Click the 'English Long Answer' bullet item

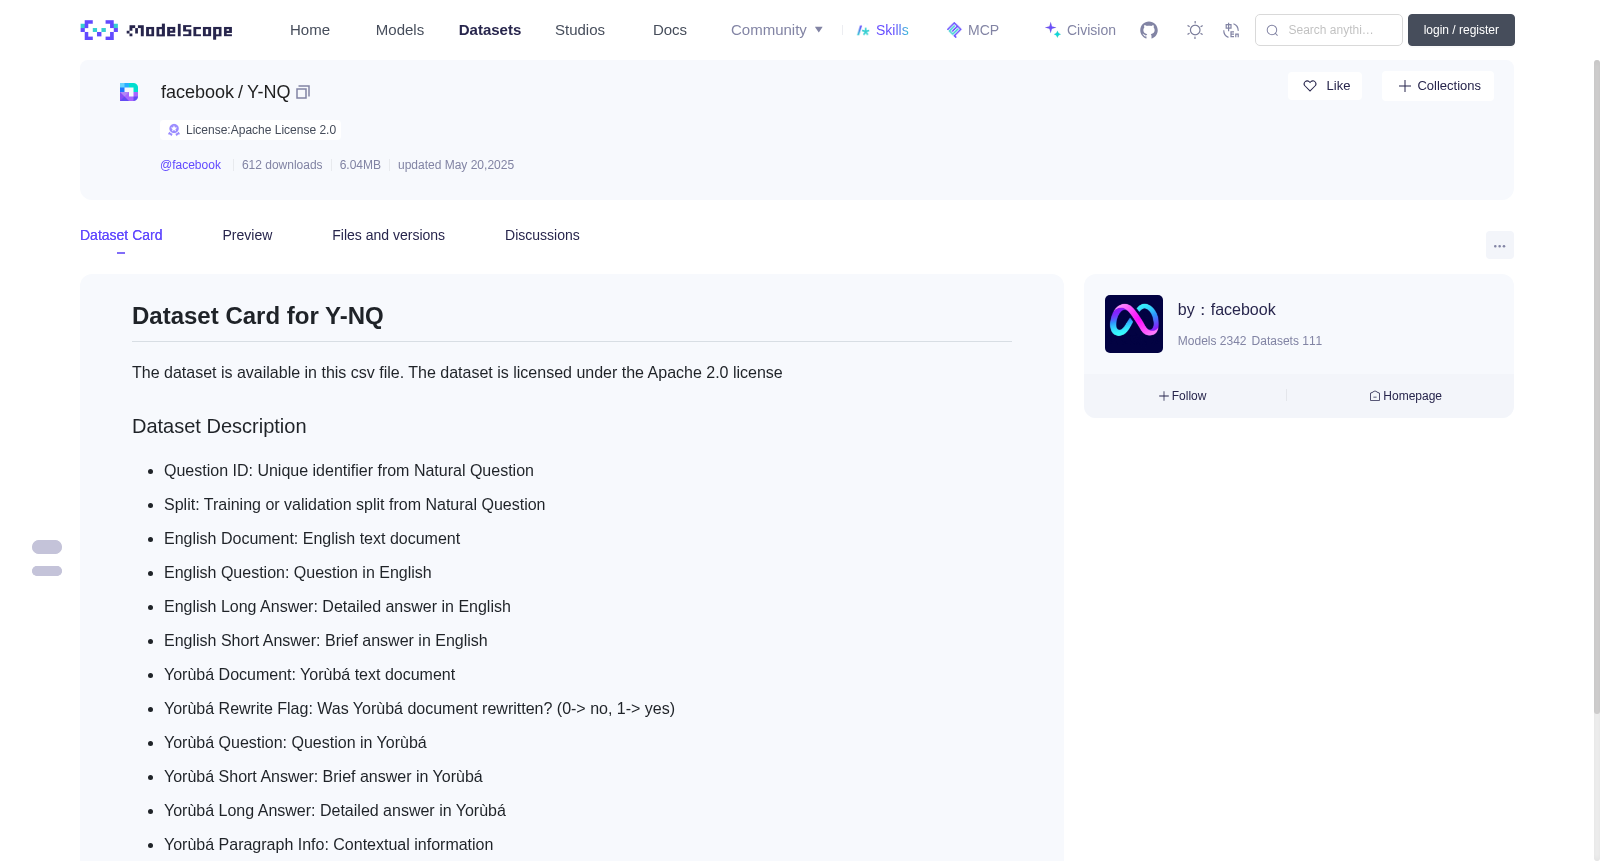click(337, 607)
